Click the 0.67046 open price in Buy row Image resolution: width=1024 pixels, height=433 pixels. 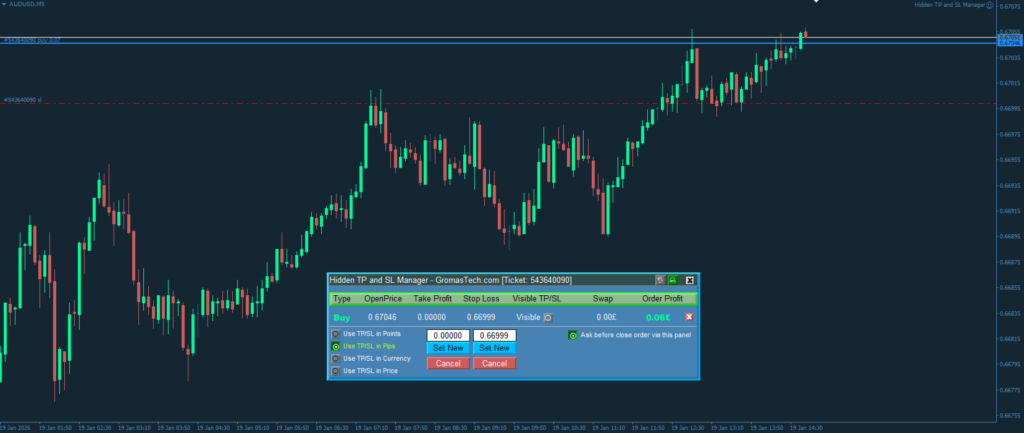(381, 318)
